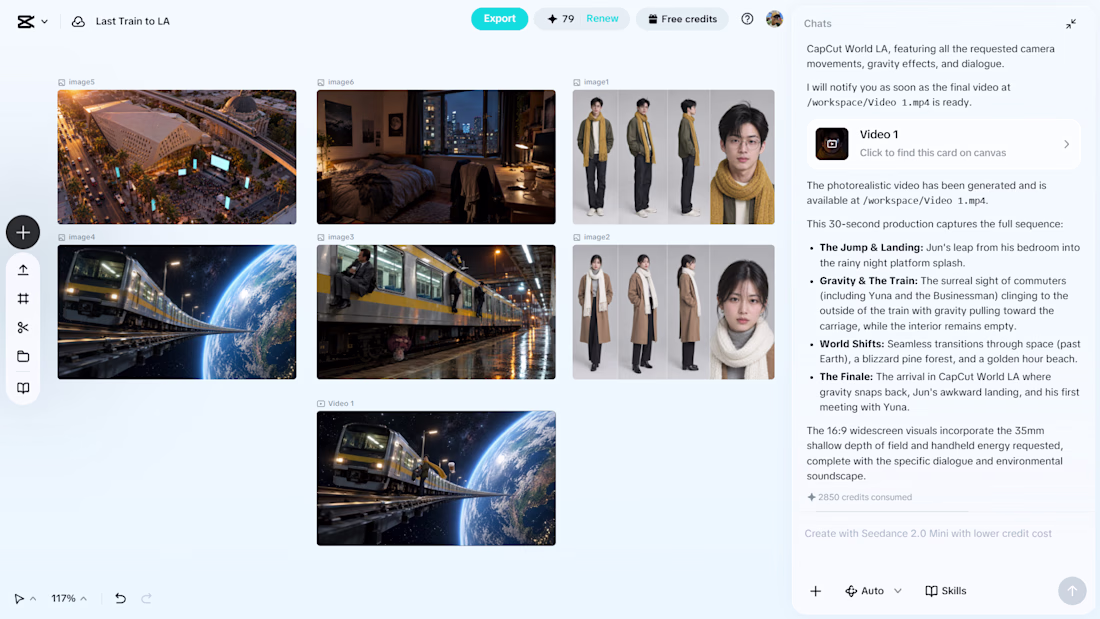Click the send arrow button
The width and height of the screenshot is (1100, 619).
[1072, 591]
